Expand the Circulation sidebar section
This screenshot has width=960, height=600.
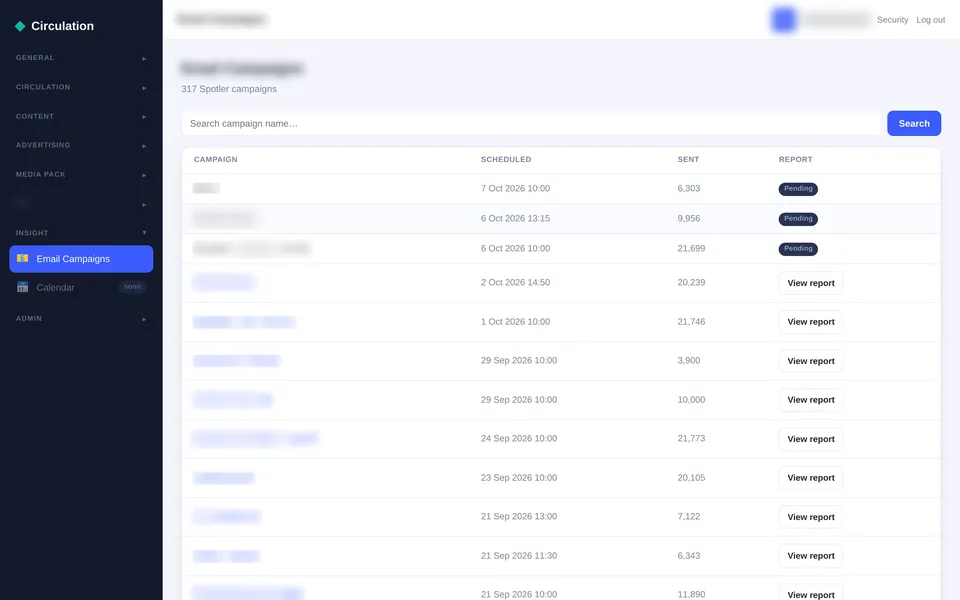click(x=81, y=87)
